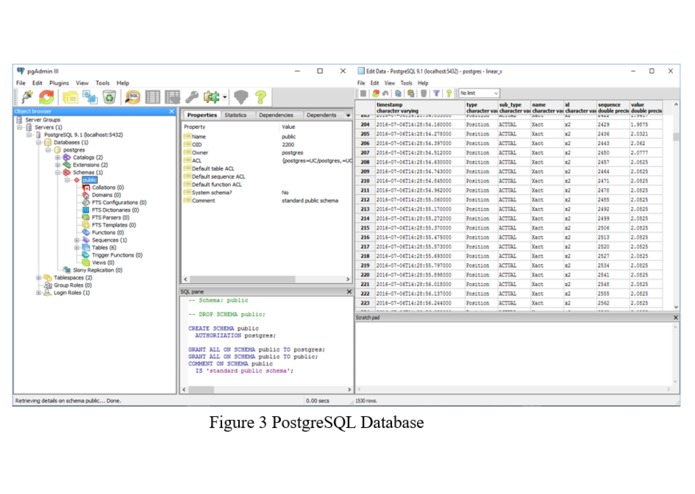Screen dimensions: 695x494
Task: Expand the Extensions (2) node
Action: pyautogui.click(x=58, y=165)
